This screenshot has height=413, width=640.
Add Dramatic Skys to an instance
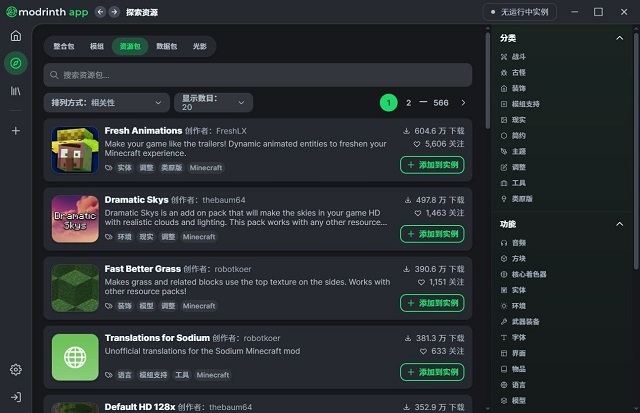point(432,234)
